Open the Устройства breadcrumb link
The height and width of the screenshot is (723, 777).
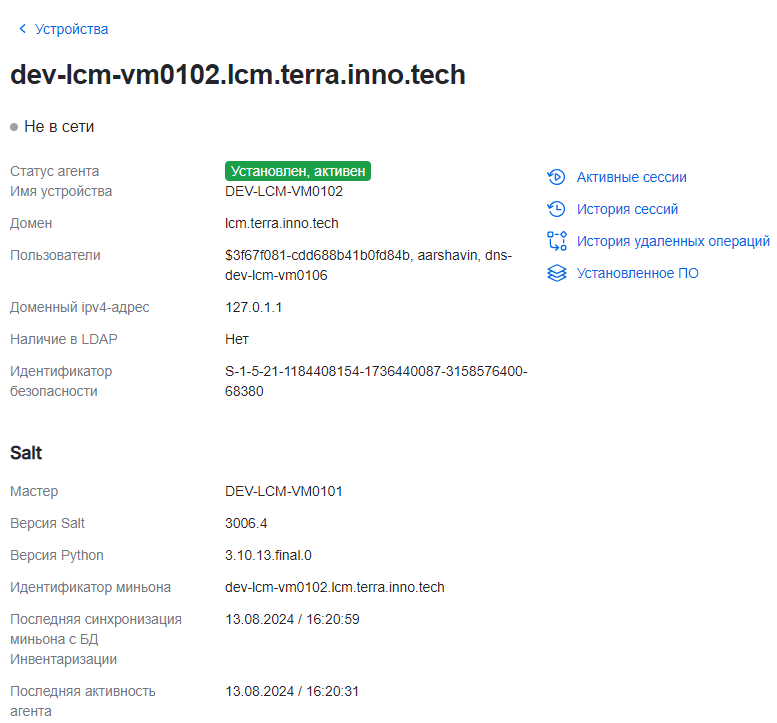click(x=71, y=29)
